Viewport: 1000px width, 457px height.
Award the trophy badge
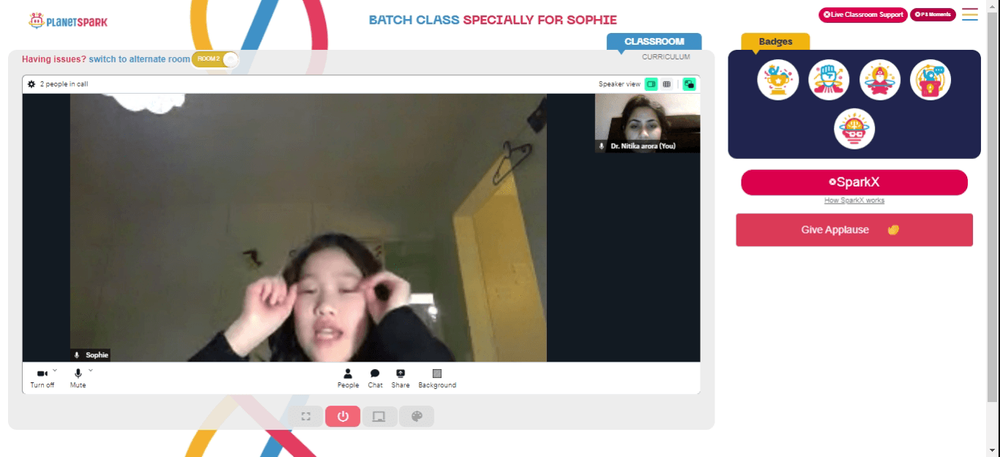point(778,80)
